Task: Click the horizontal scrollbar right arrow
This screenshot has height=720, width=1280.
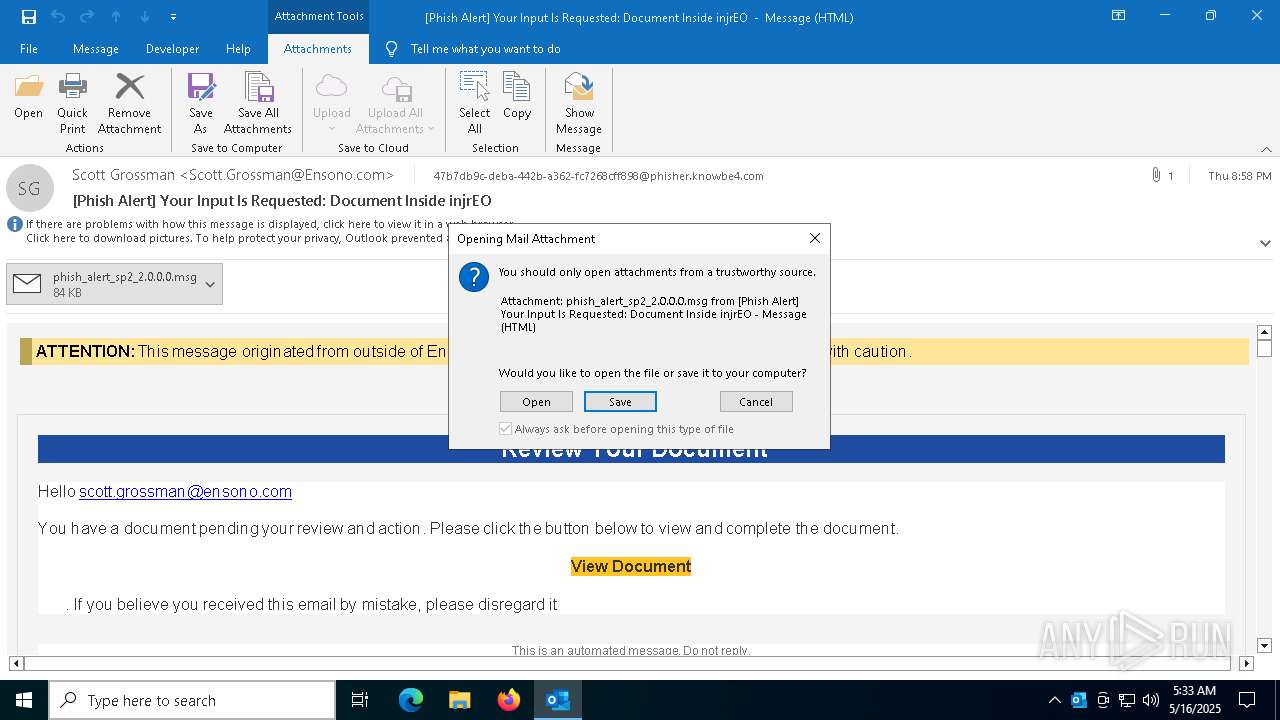Action: (1246, 663)
